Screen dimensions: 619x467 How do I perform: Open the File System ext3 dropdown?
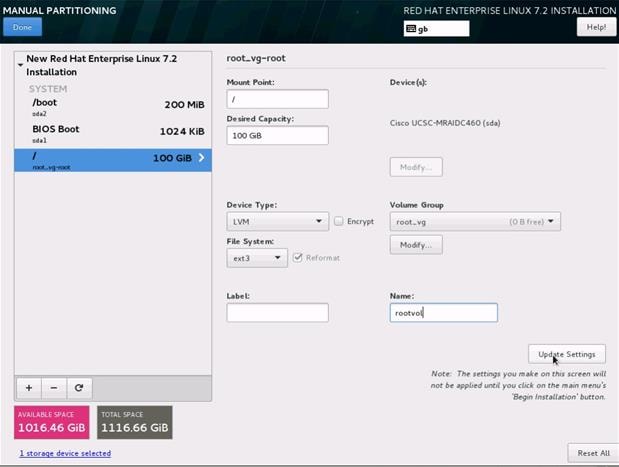pos(257,258)
